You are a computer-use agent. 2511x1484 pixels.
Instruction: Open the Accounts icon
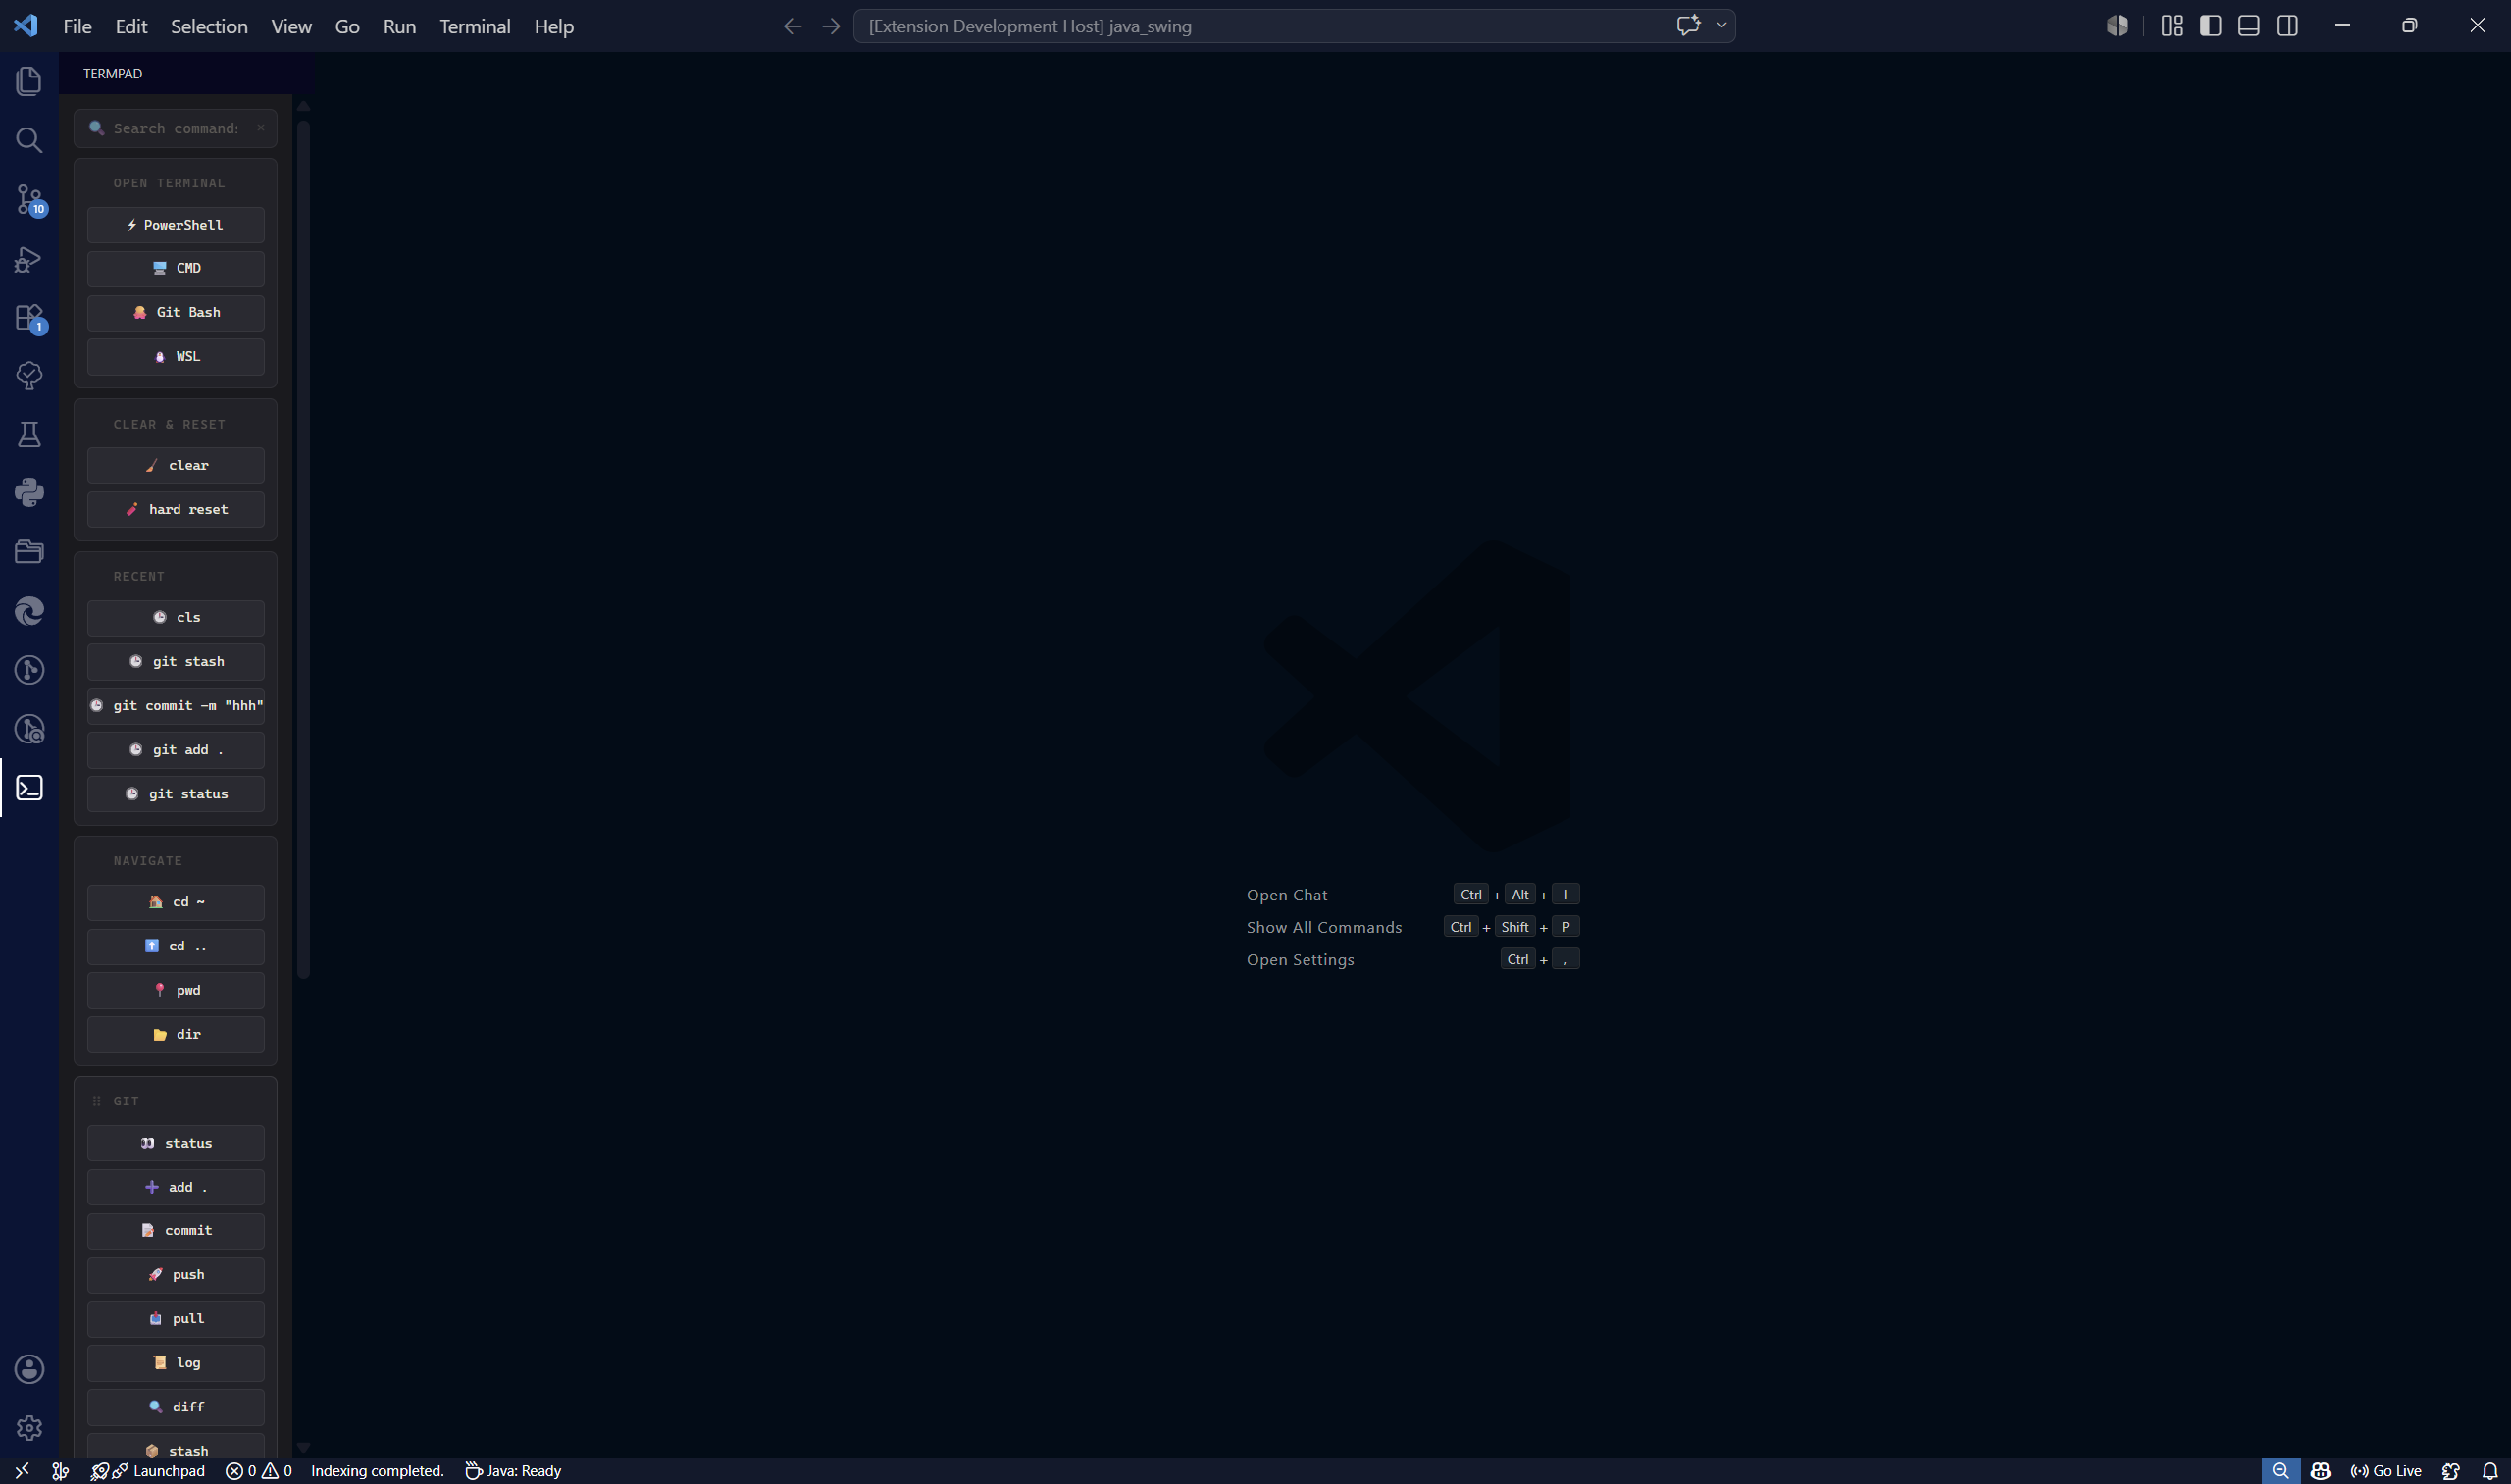[x=29, y=1368]
